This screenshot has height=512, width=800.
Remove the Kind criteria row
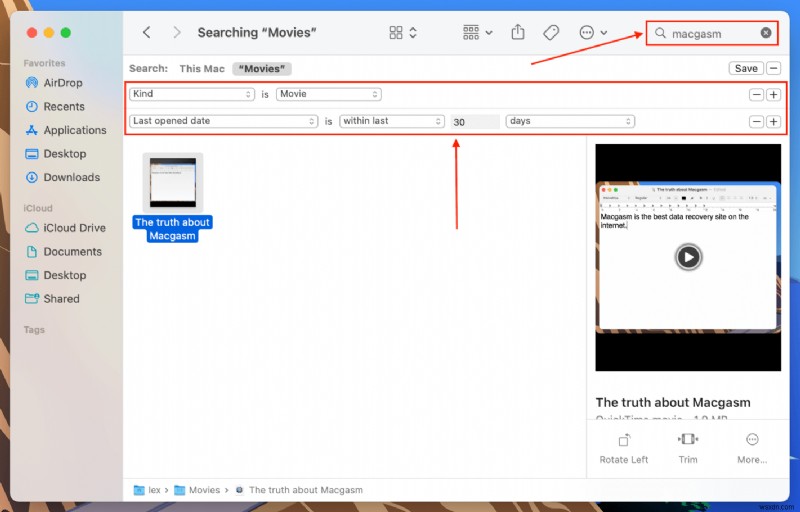756,95
